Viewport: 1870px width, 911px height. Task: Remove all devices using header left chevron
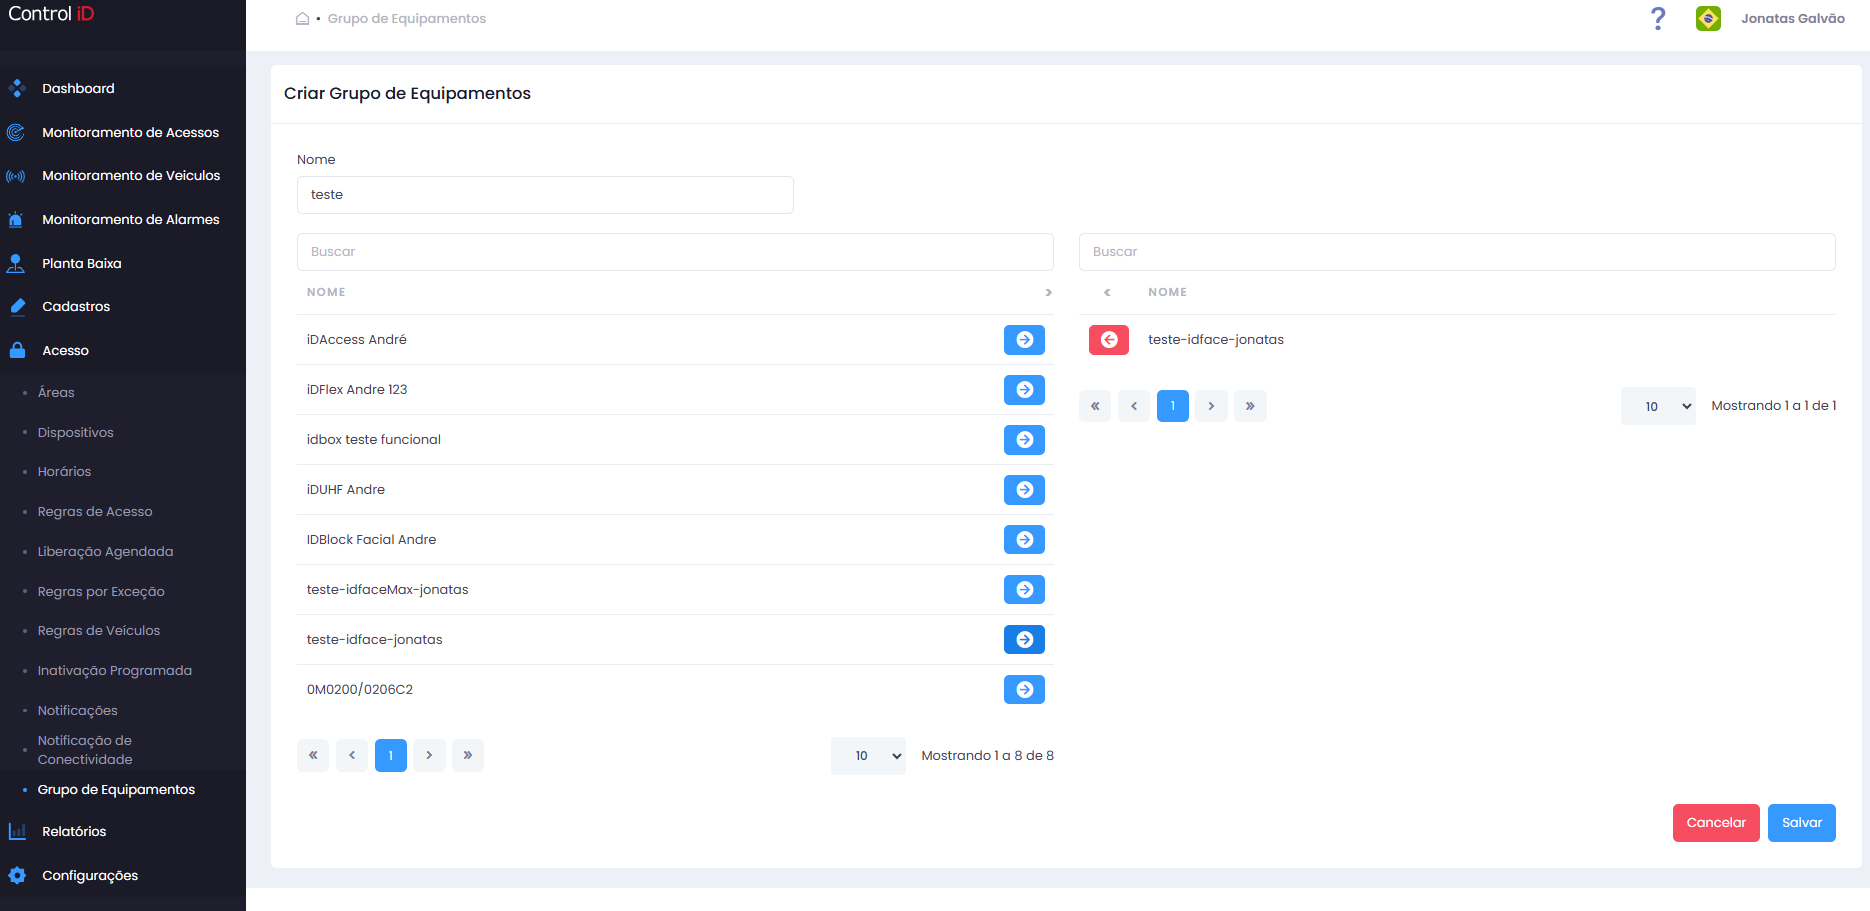(1107, 292)
